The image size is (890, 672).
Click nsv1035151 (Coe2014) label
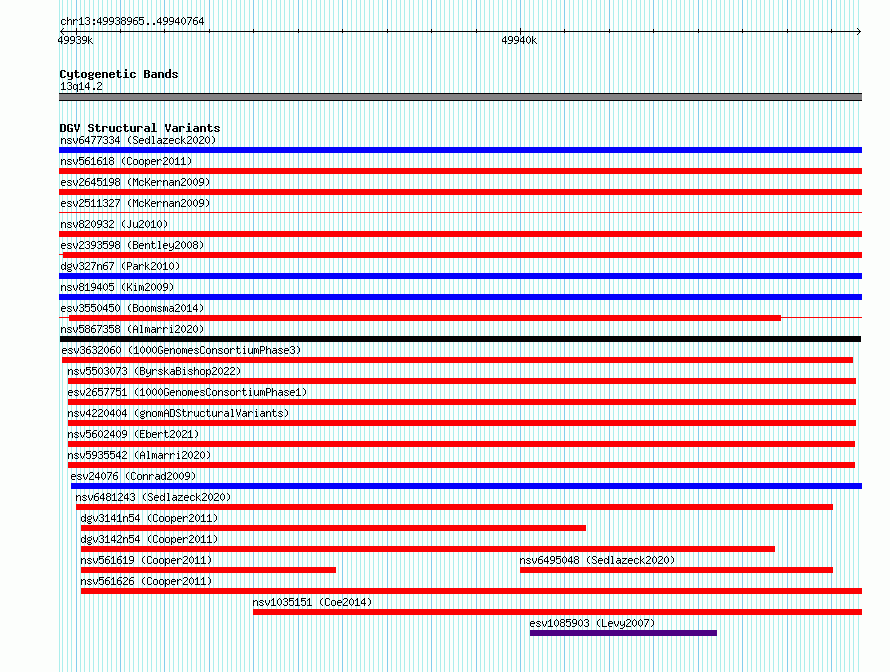[x=312, y=602]
